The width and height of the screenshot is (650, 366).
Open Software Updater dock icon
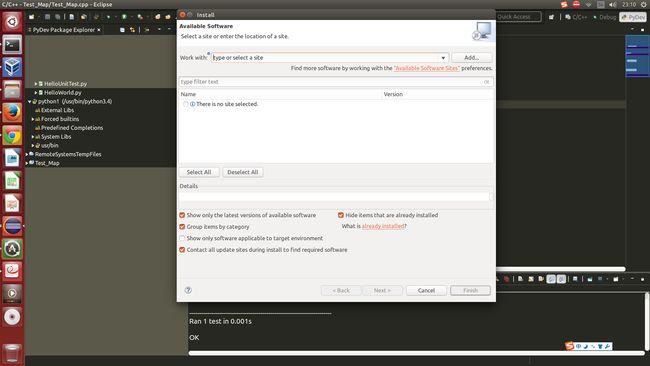[x=12, y=249]
